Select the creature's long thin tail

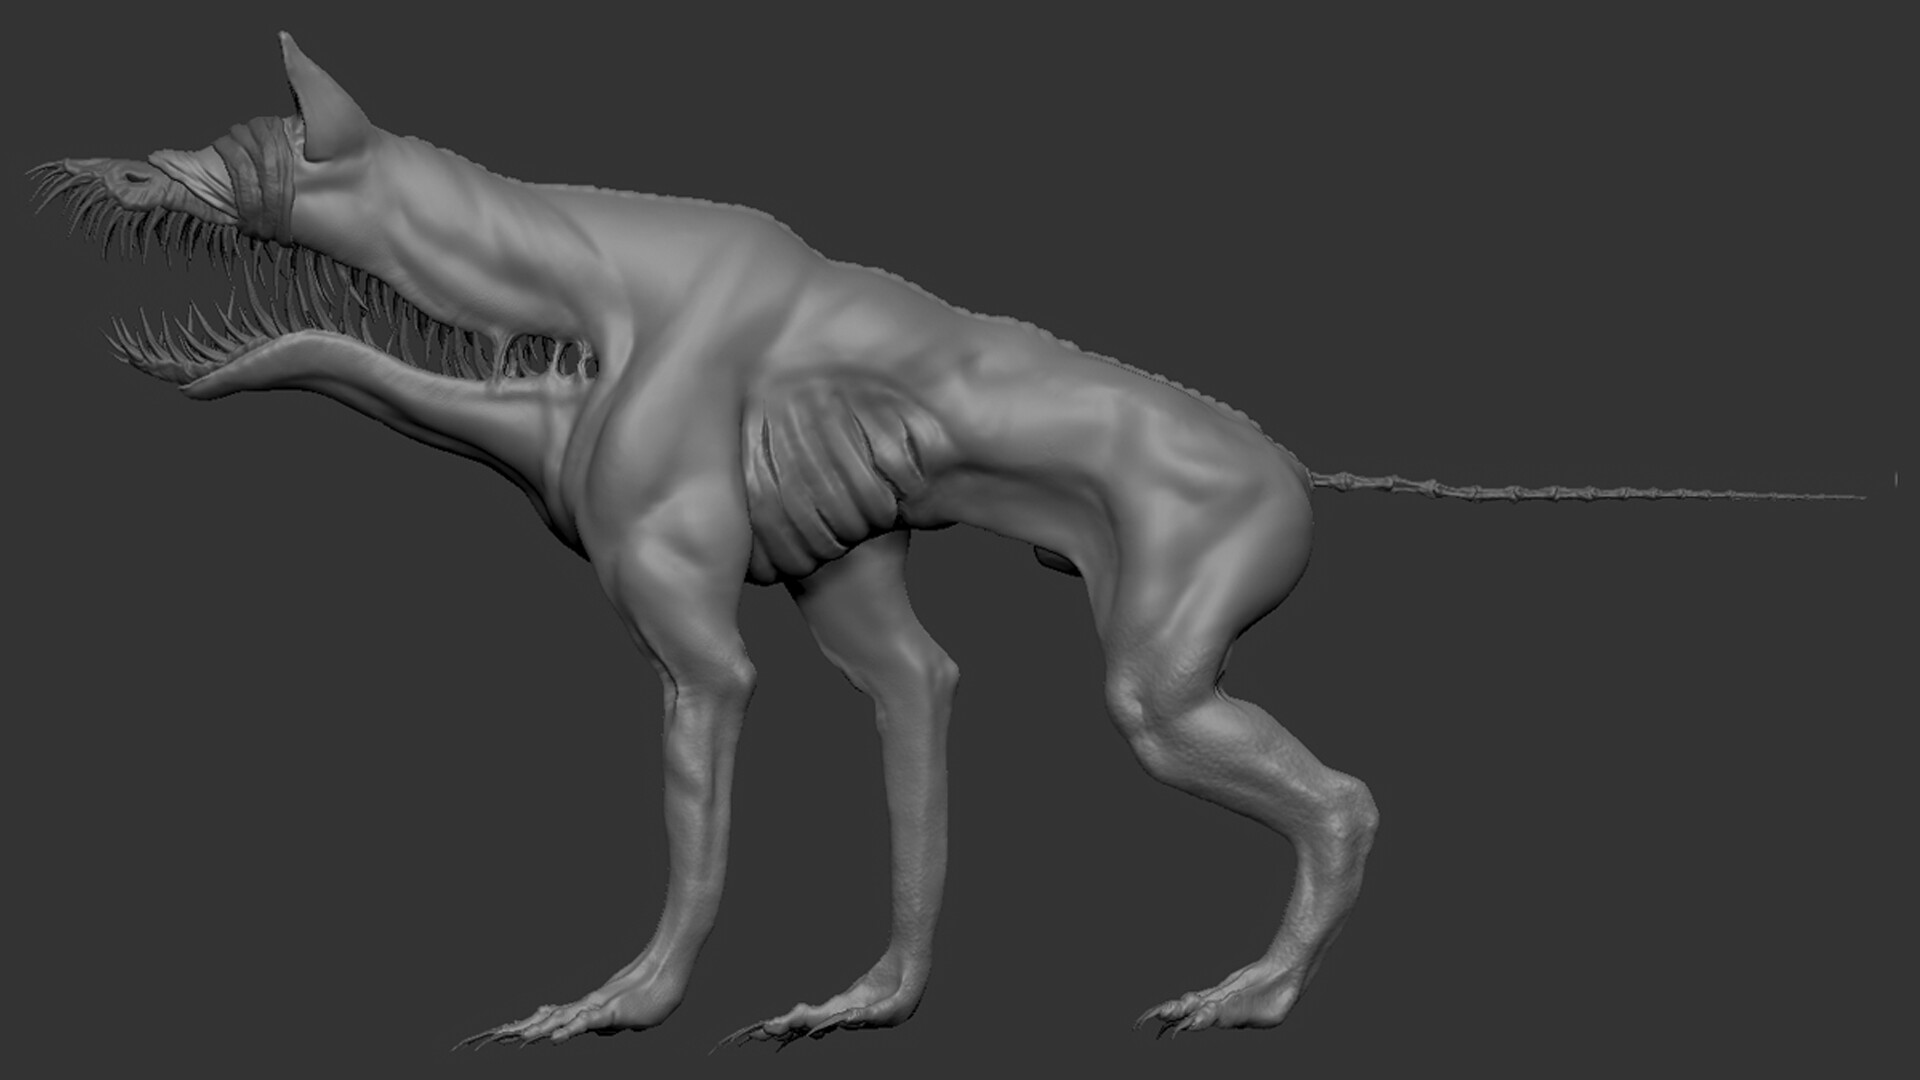pos(1600,490)
